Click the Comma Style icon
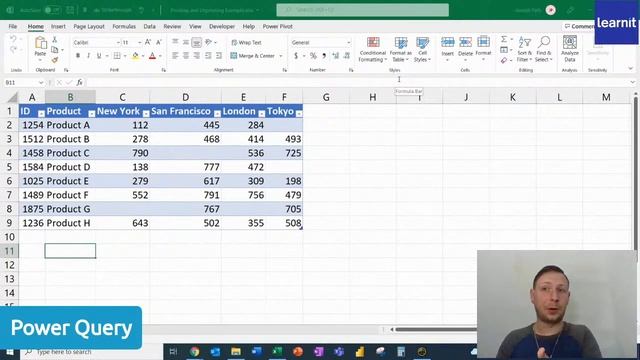The width and height of the screenshot is (640, 360). click(x=324, y=56)
